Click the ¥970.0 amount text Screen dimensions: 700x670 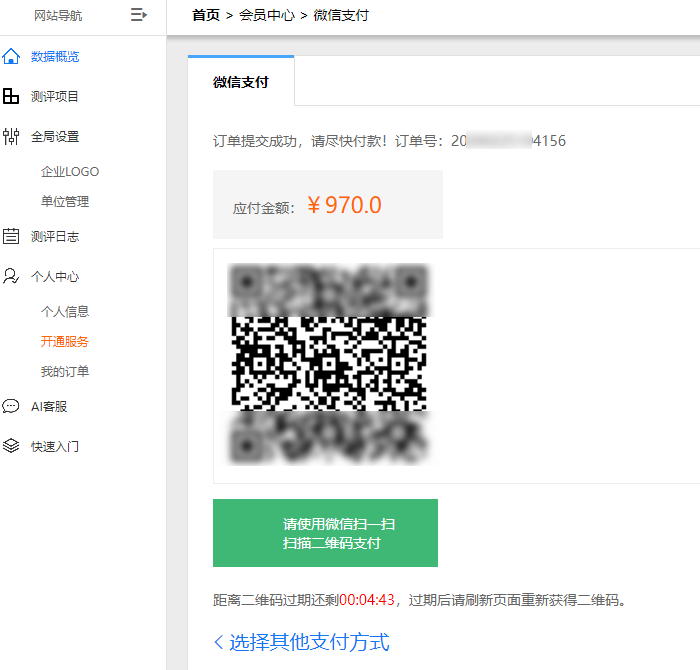click(344, 205)
